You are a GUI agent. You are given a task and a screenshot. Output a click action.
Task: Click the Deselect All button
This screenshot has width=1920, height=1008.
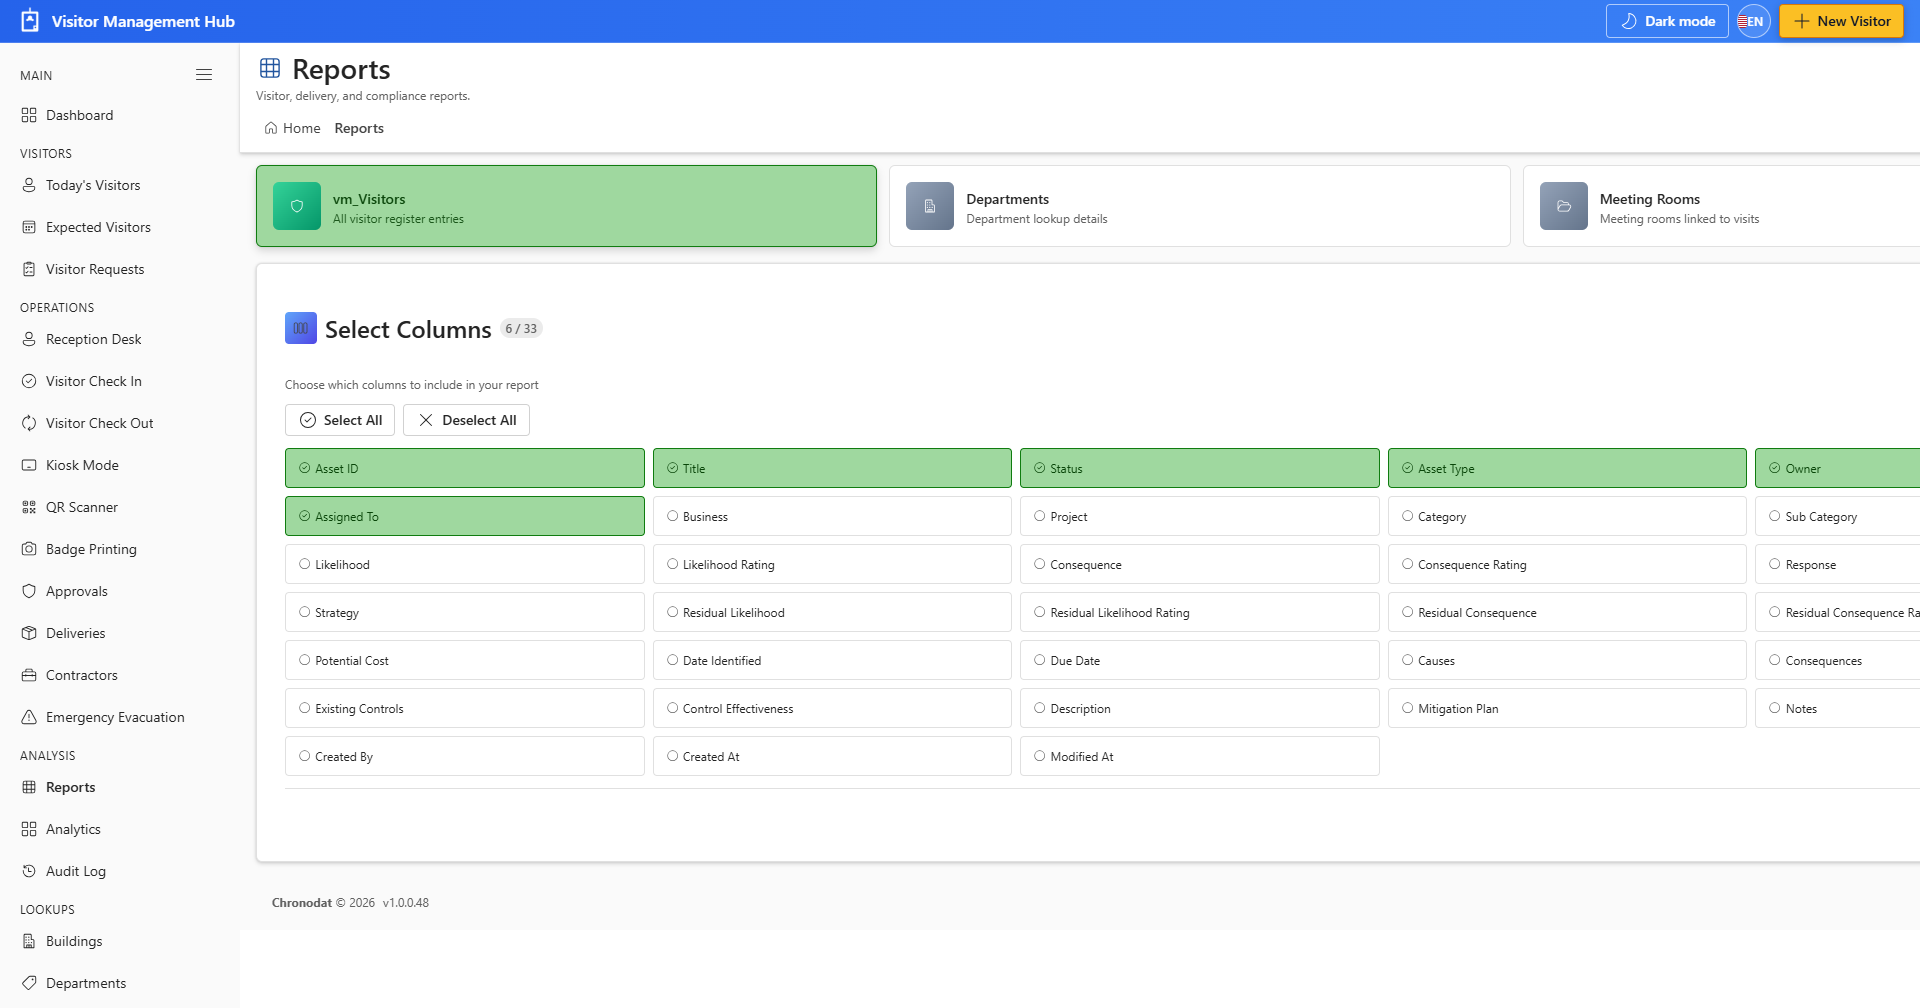pyautogui.click(x=466, y=420)
